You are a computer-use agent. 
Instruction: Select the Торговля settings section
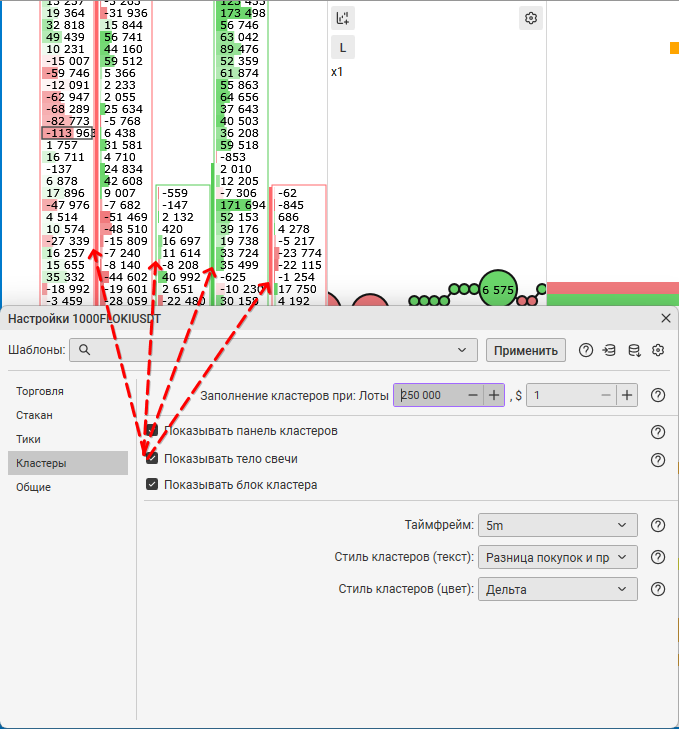[40, 391]
